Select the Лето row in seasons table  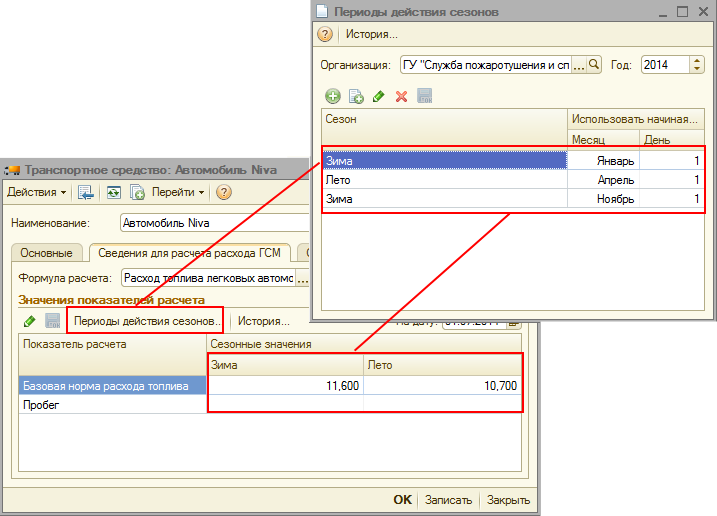point(445,180)
